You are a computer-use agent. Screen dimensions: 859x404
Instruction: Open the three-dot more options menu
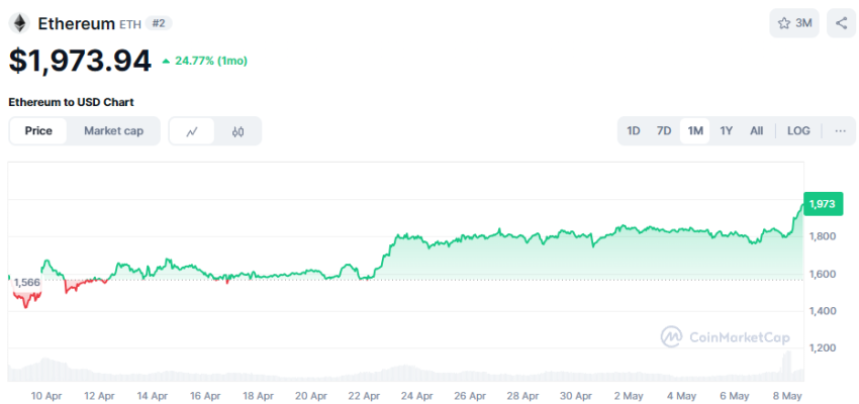click(840, 131)
